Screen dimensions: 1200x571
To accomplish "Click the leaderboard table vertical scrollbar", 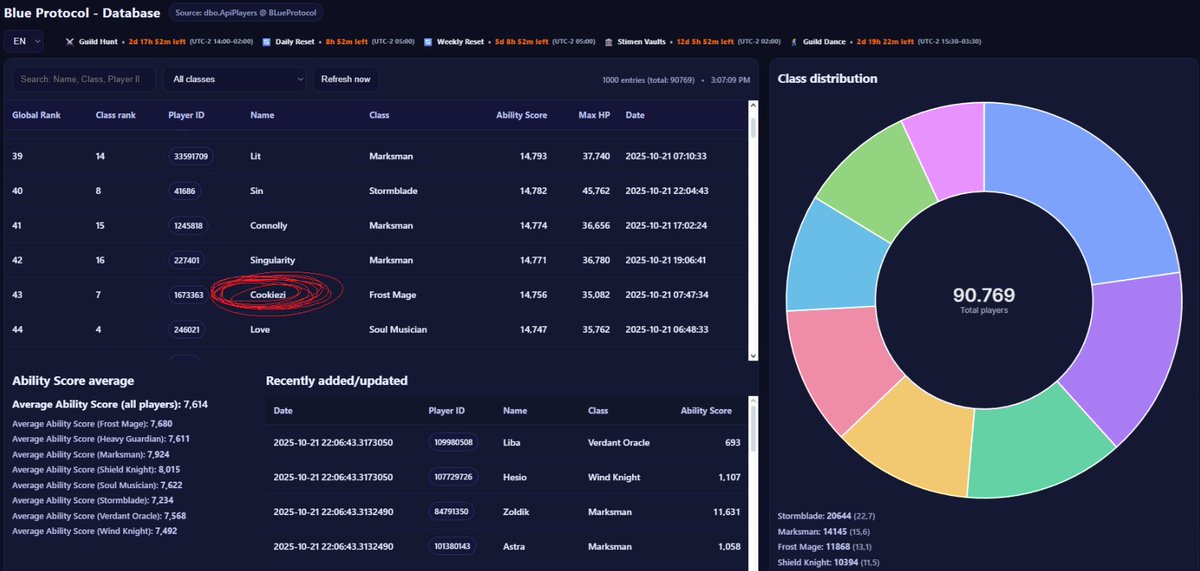I will [753, 128].
